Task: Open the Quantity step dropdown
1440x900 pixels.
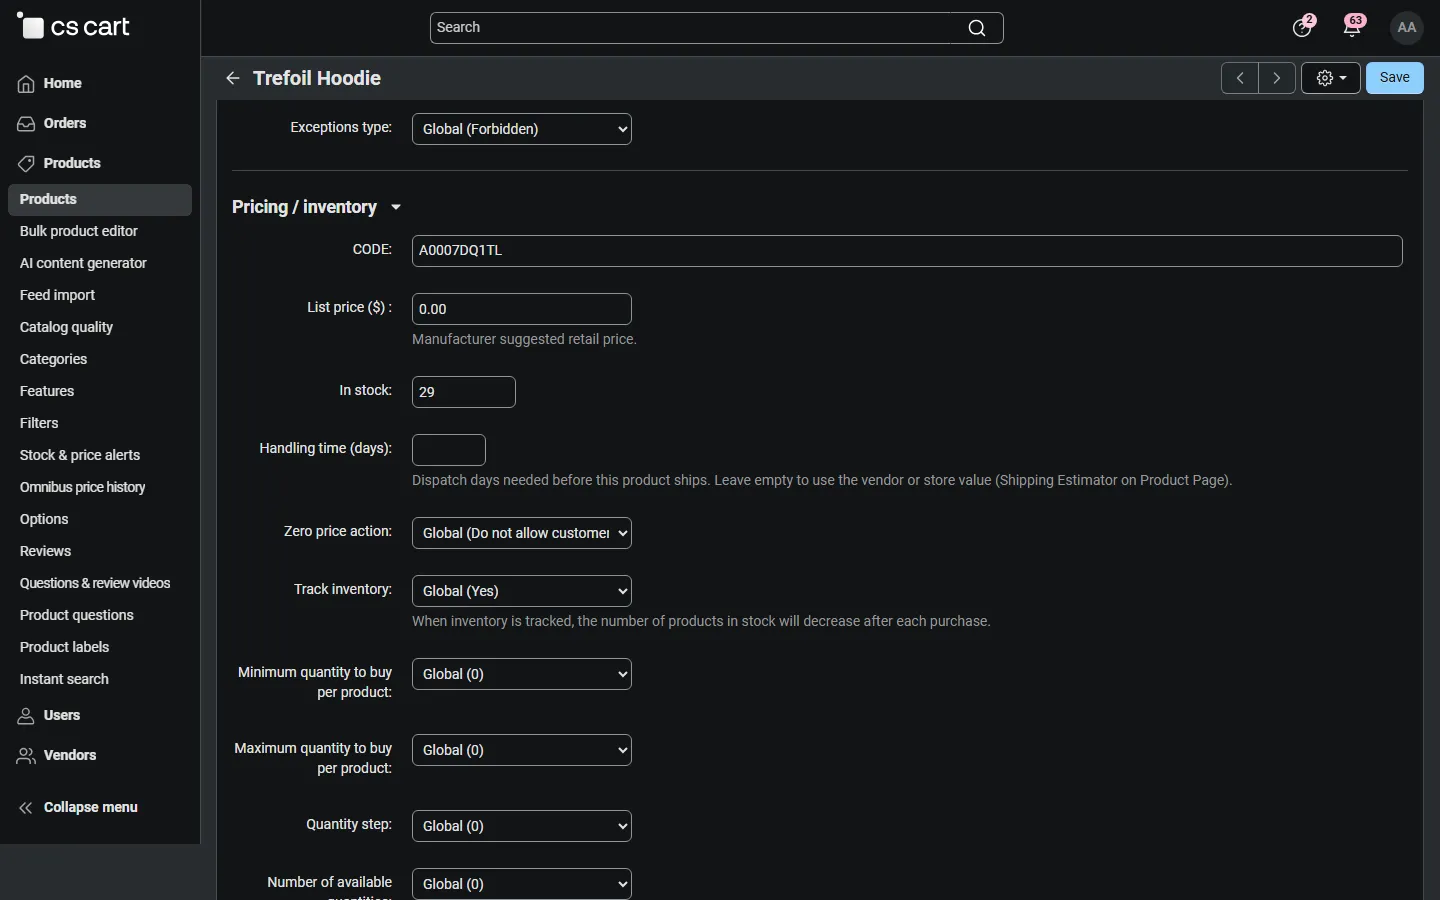Action: click(522, 826)
